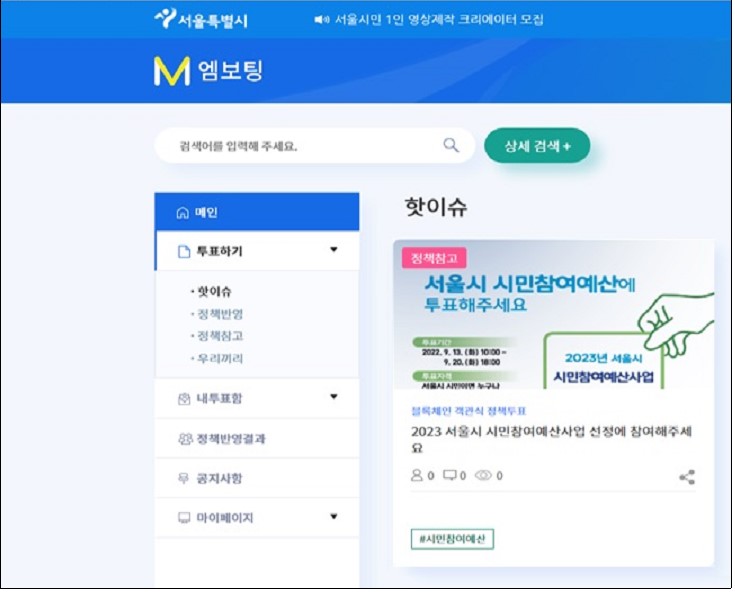Select the 정책참고 submenu
Image resolution: width=735 pixels, height=592 pixels.
[219, 336]
